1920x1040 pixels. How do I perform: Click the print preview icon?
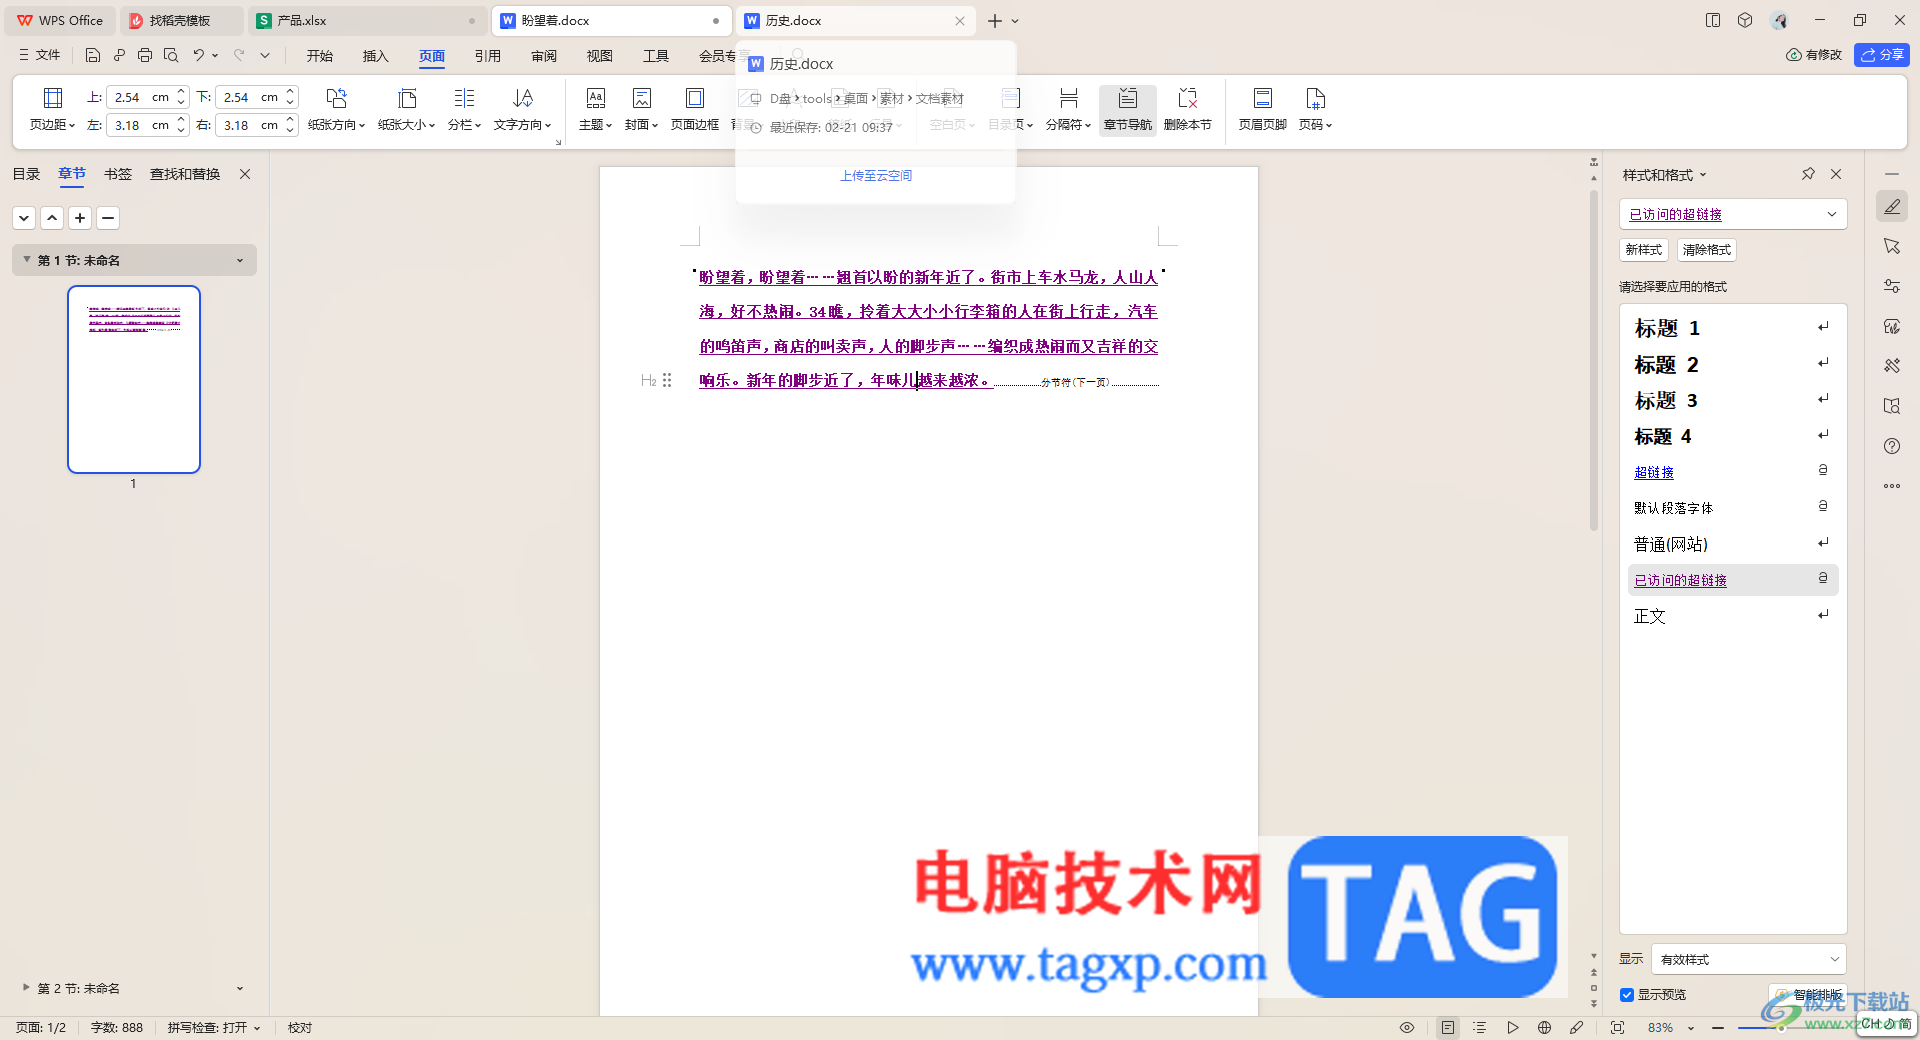coord(171,55)
